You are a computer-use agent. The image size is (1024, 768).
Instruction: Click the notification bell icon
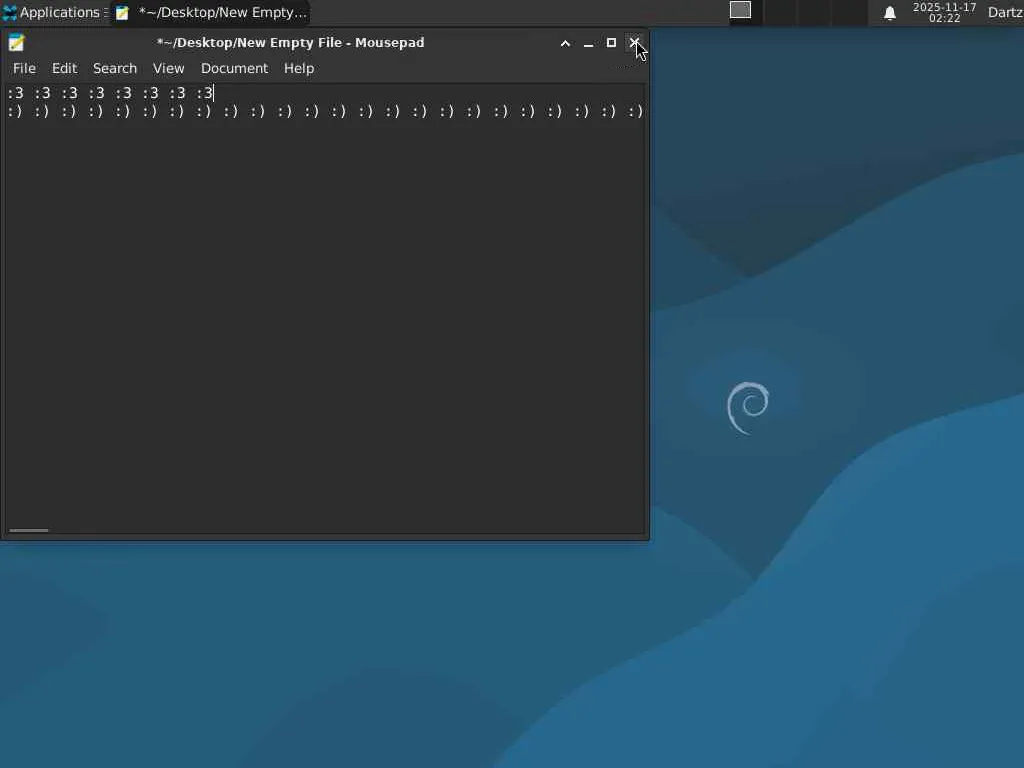click(889, 13)
